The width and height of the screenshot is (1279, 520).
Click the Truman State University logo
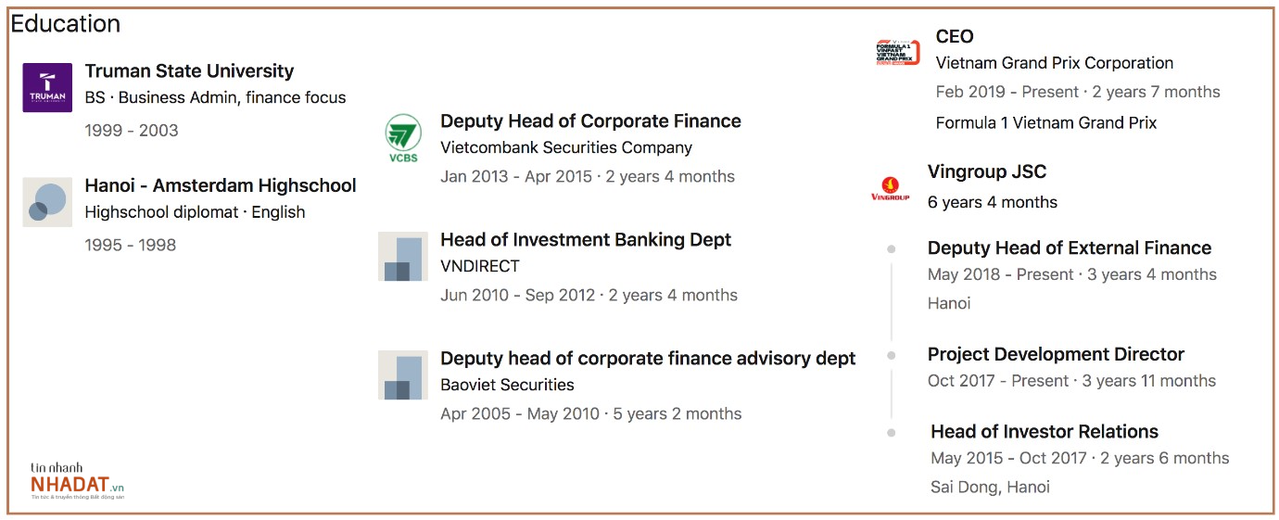point(47,88)
